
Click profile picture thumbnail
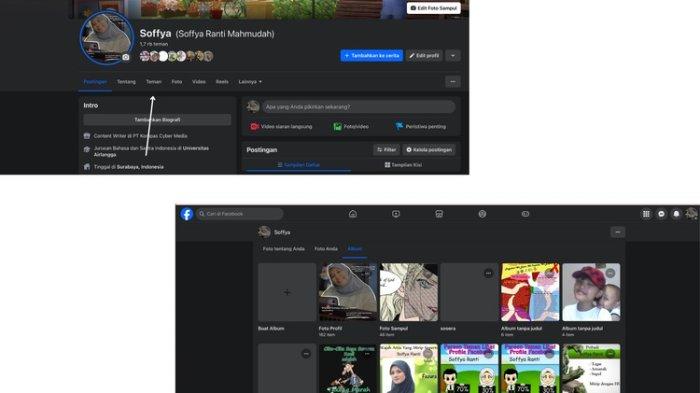[107, 38]
